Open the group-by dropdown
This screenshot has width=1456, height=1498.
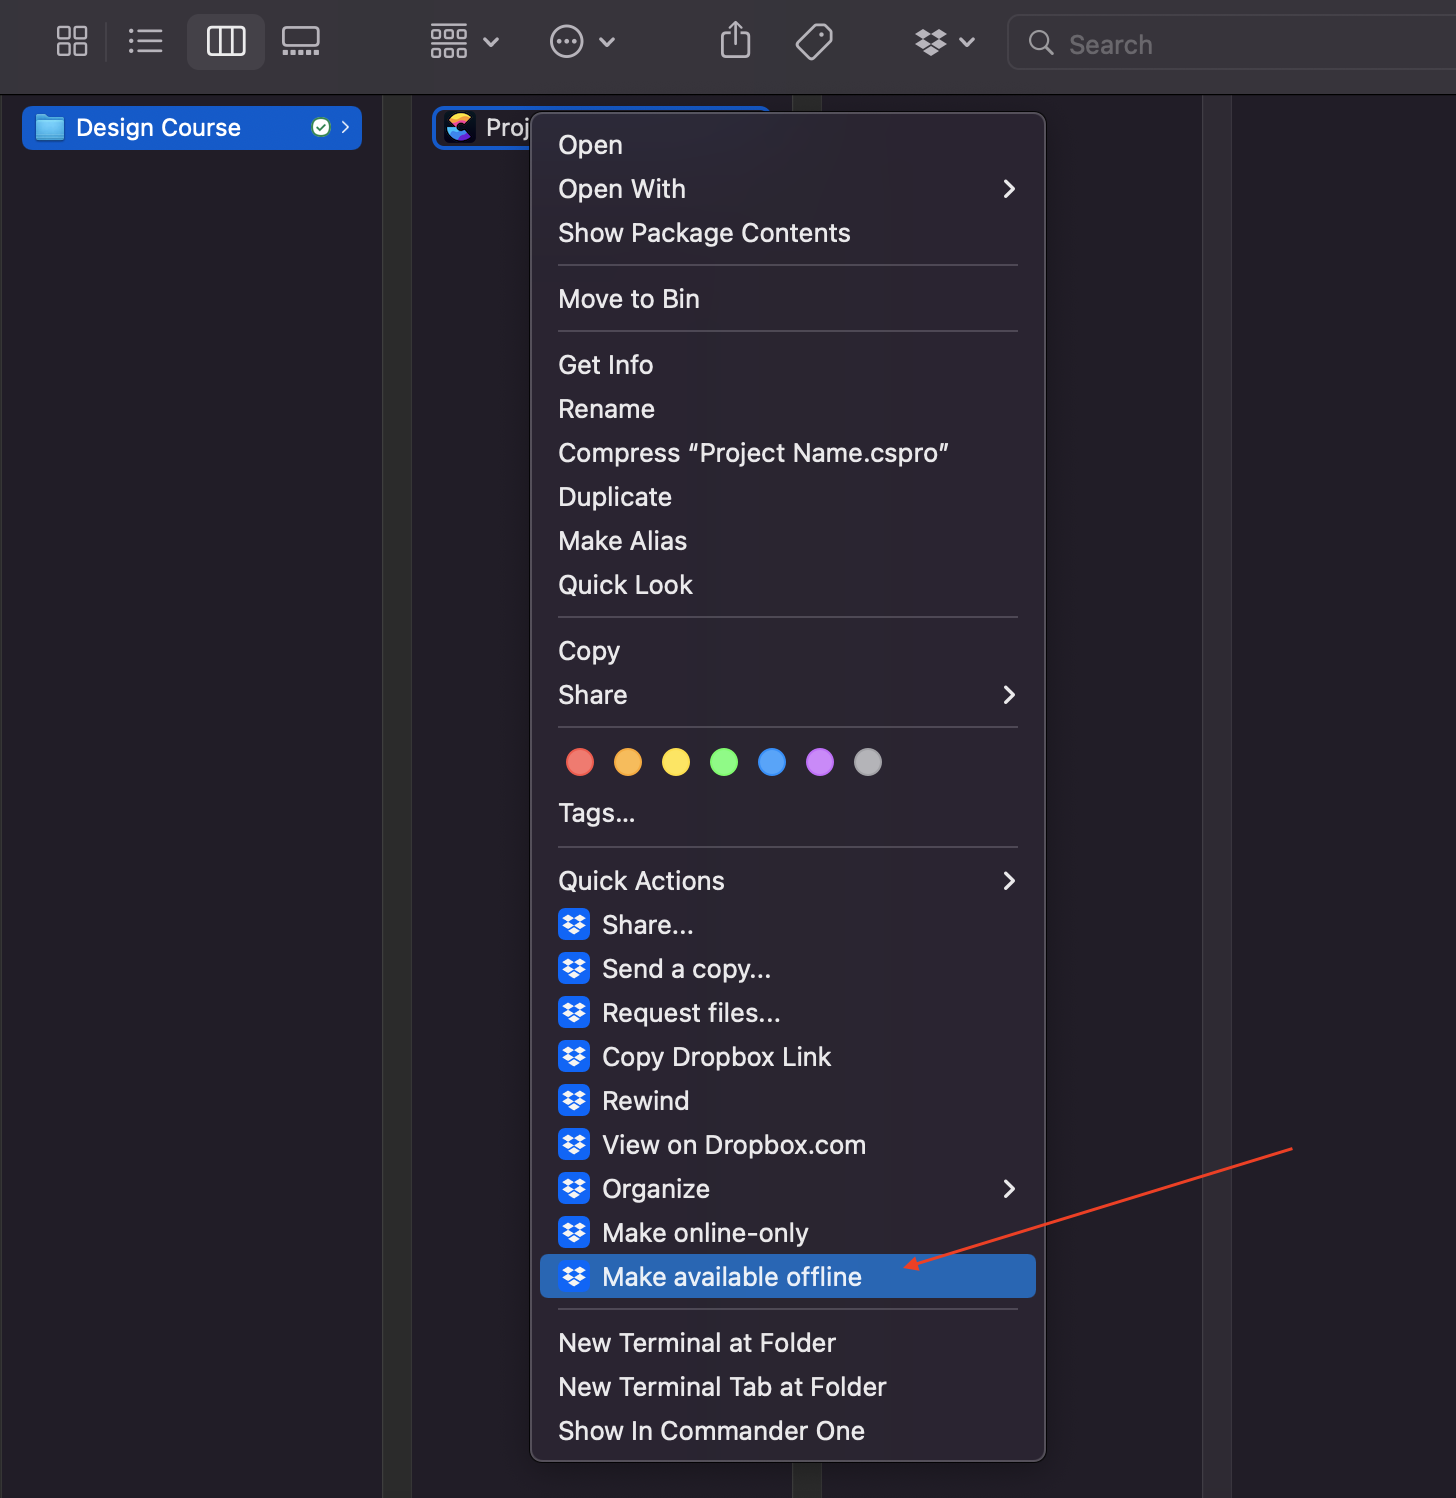[x=464, y=42]
